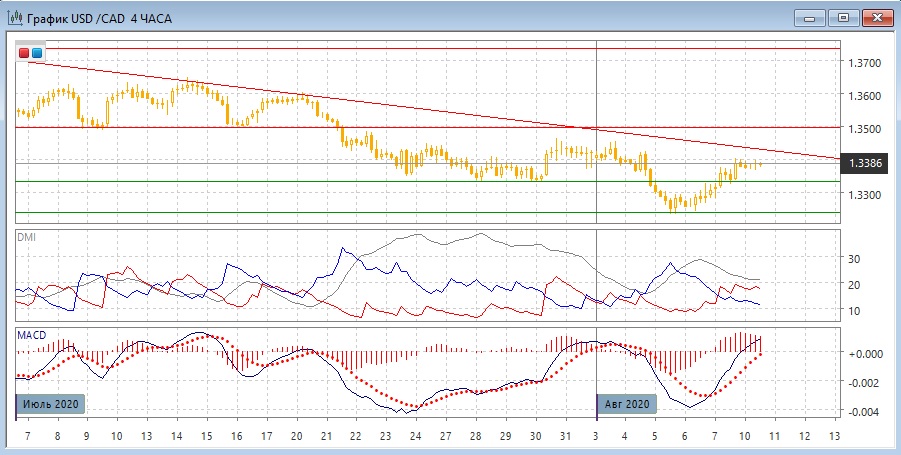Click the 1.3500 price axis label
The height and width of the screenshot is (455, 901).
(x=865, y=129)
